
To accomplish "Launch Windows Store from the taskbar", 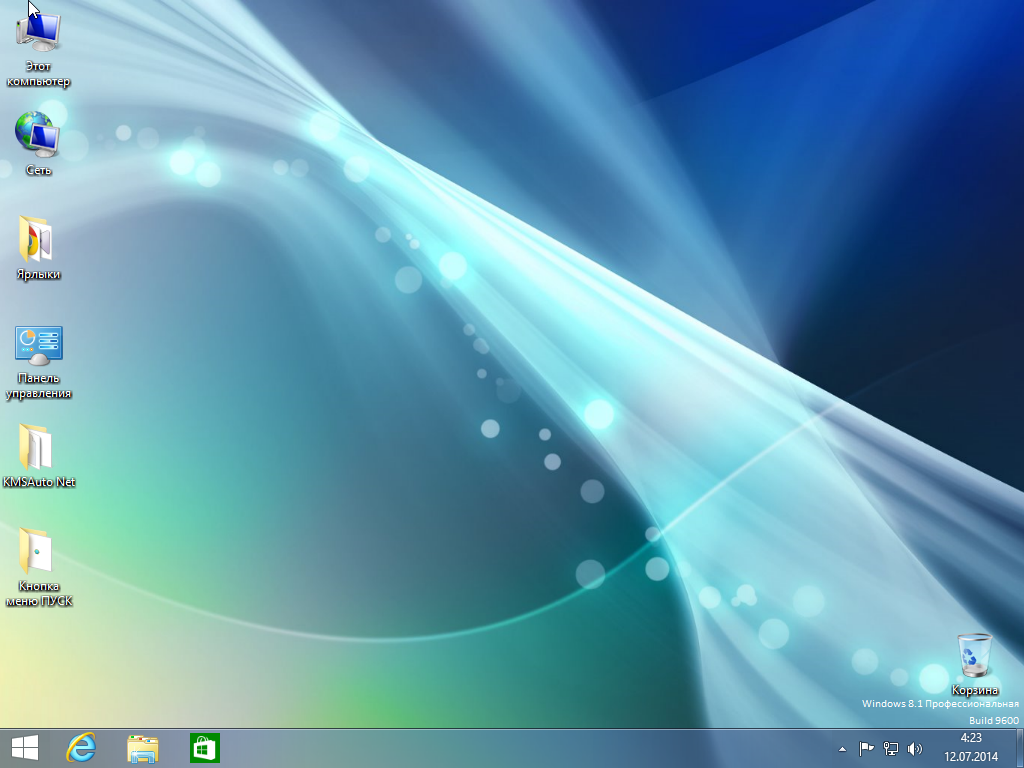I will pyautogui.click(x=204, y=748).
